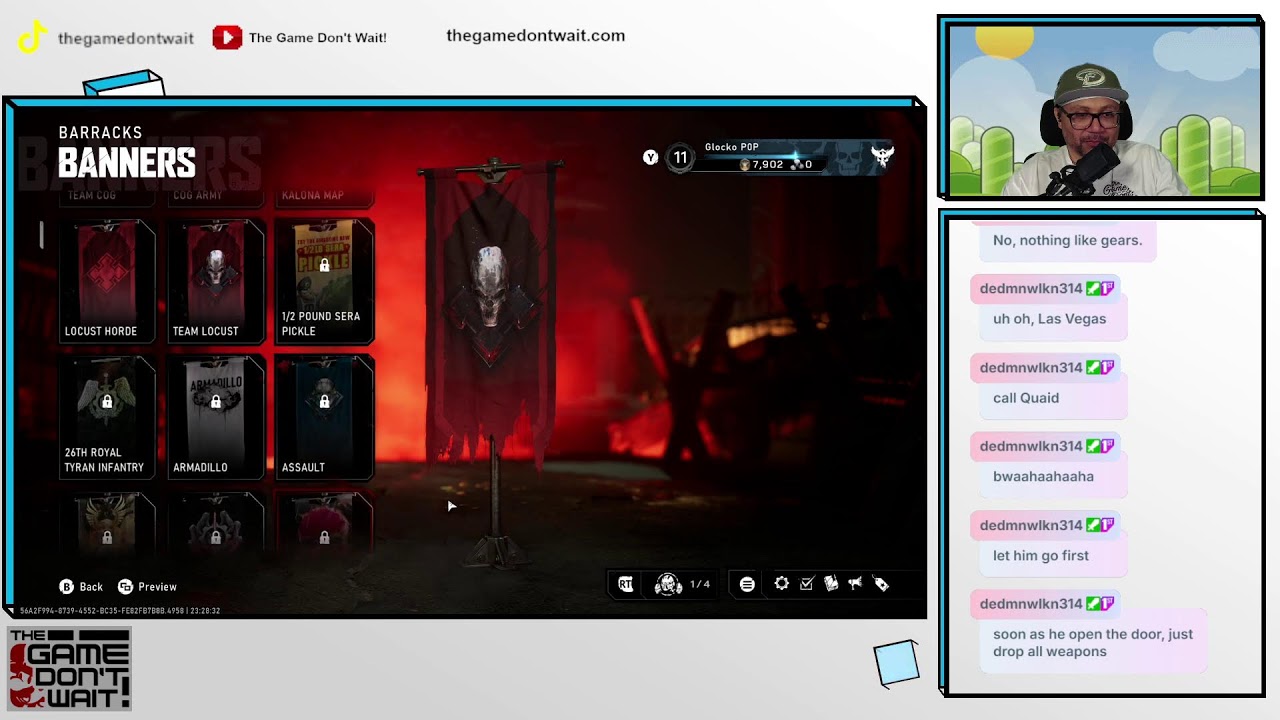Click the 7,902 coin balance
1280x720 pixels.
pyautogui.click(x=762, y=164)
